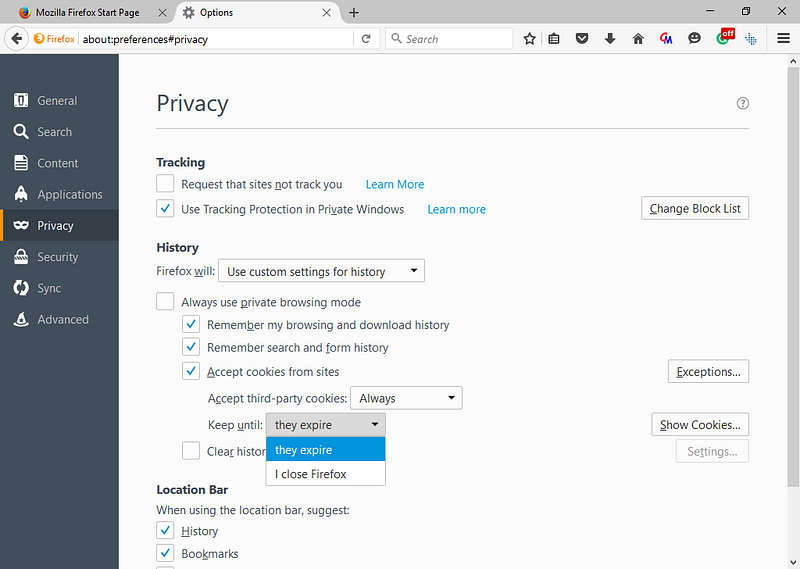This screenshot has width=800, height=569.
Task: Click the green extension icon with off badge
Action: [x=724, y=37]
